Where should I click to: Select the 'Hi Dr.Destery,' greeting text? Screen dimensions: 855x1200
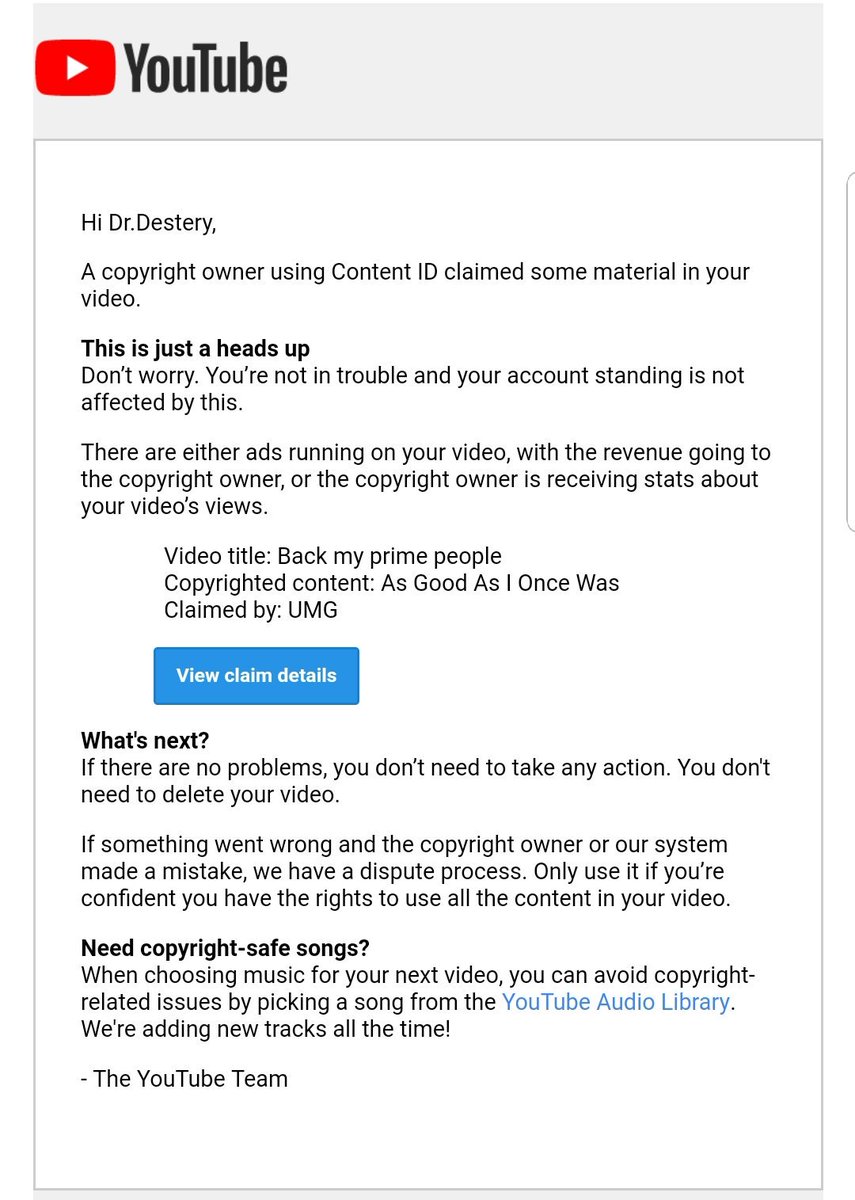(148, 222)
